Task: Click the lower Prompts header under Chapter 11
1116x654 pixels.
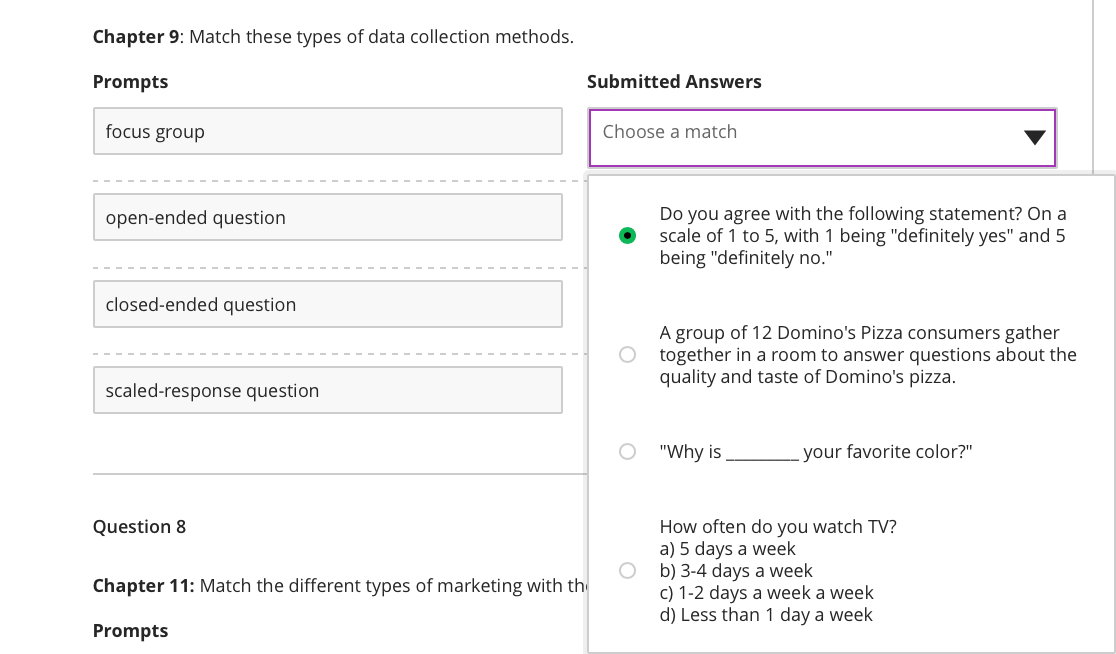Action: (130, 630)
